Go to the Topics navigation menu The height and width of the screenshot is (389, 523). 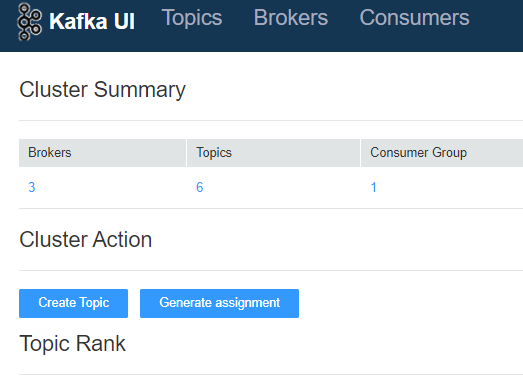pyautogui.click(x=192, y=17)
